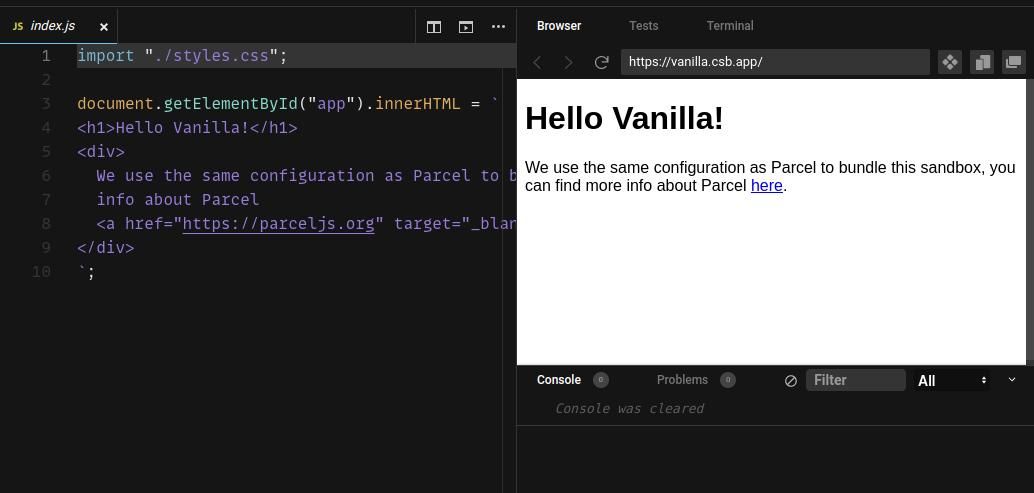Refresh the preview browser page

coord(601,62)
